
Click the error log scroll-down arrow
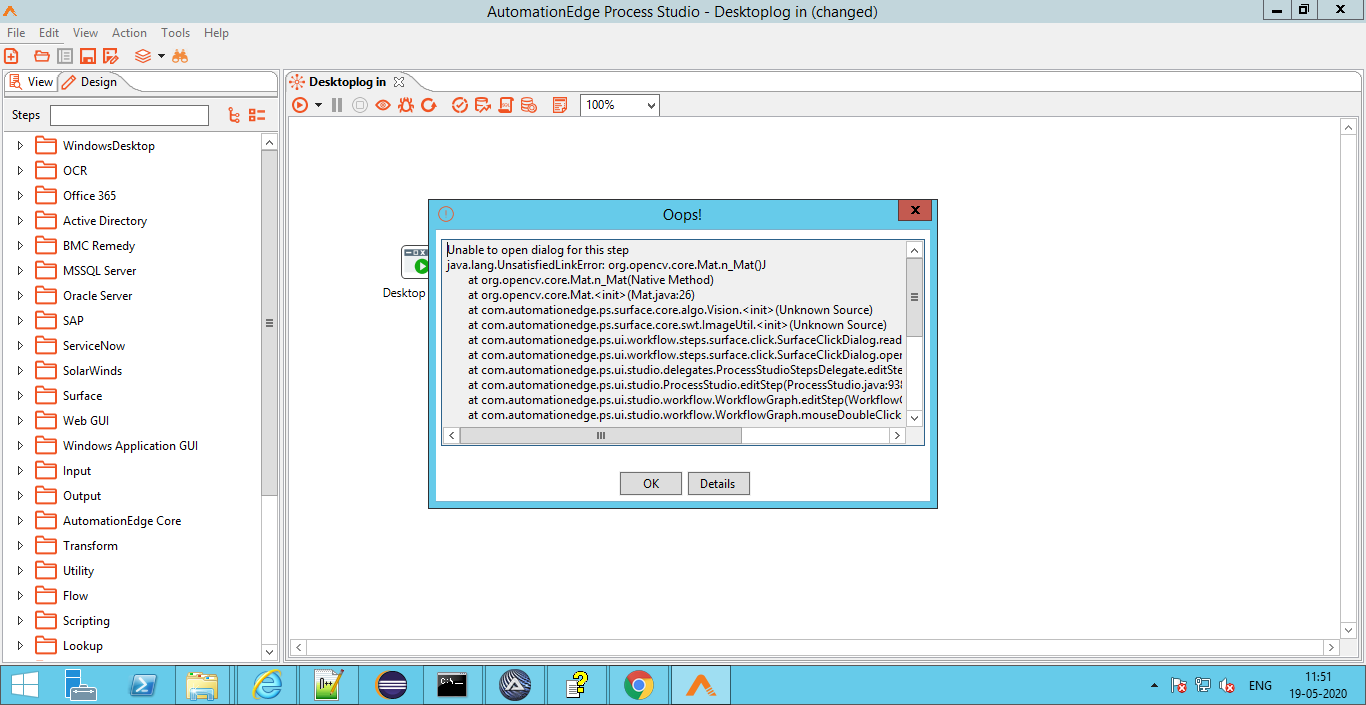click(x=914, y=418)
